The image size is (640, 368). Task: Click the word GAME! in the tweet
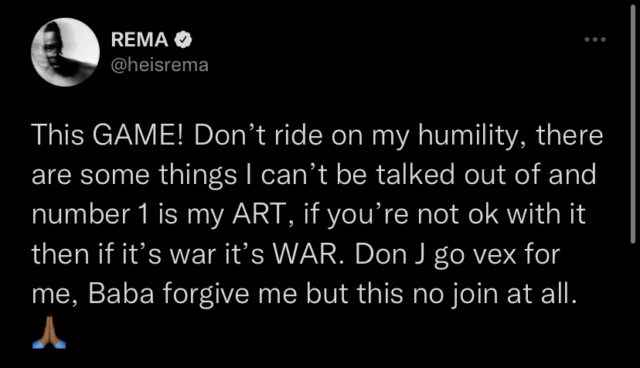pyautogui.click(x=139, y=135)
